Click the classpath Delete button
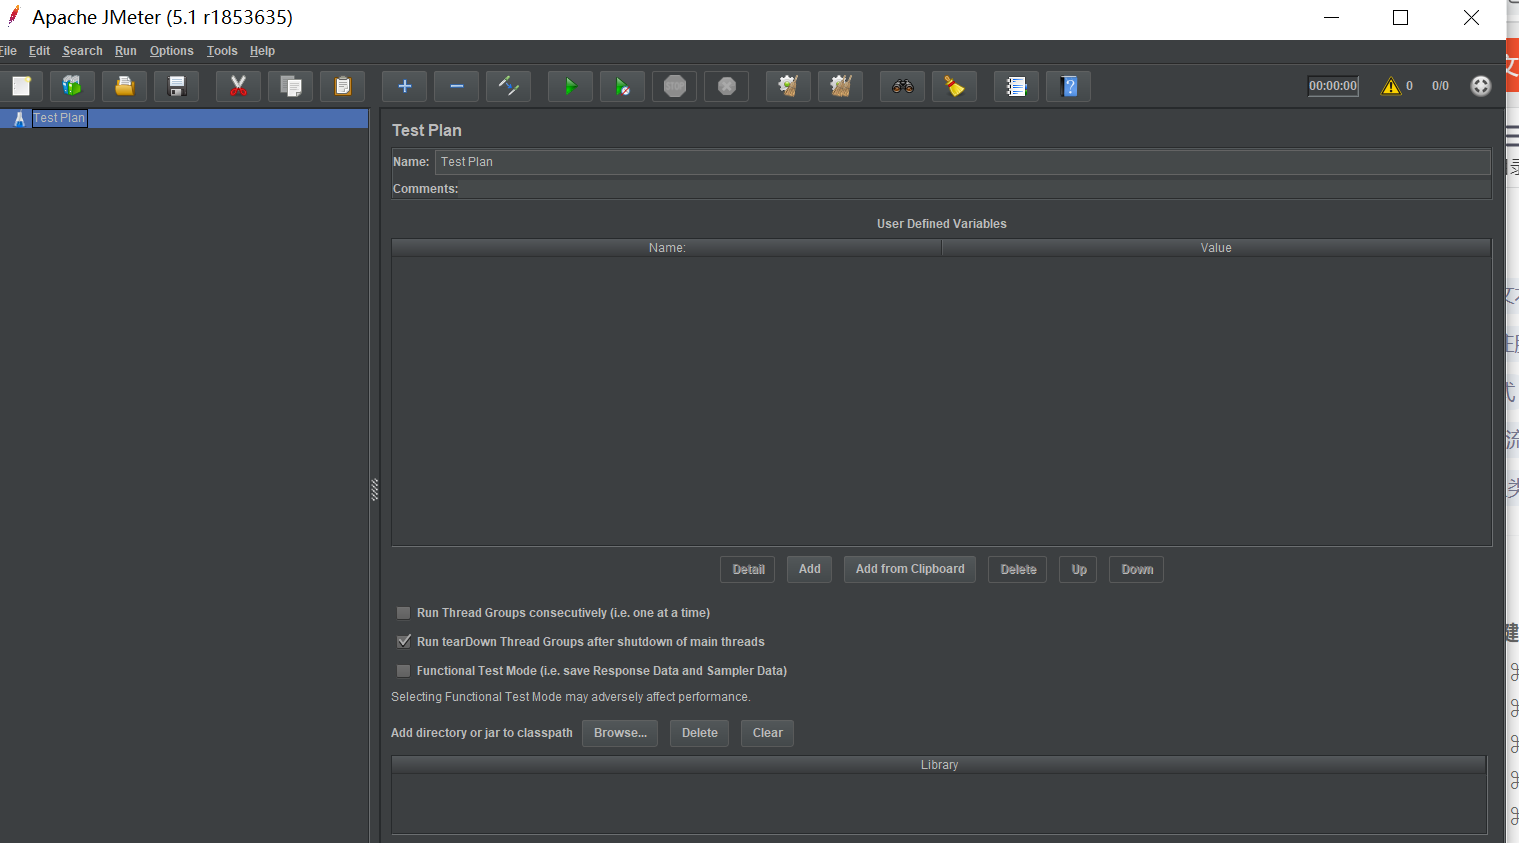 tap(700, 733)
